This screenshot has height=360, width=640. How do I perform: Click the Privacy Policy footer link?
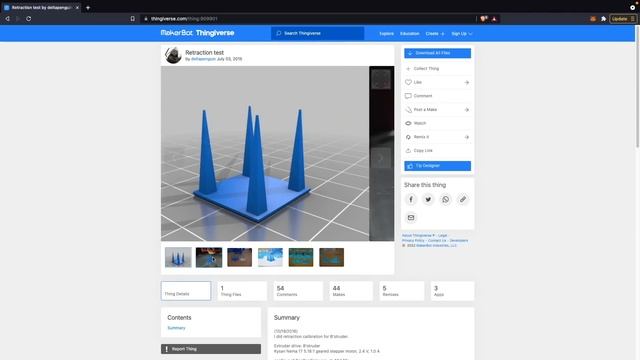coord(413,240)
